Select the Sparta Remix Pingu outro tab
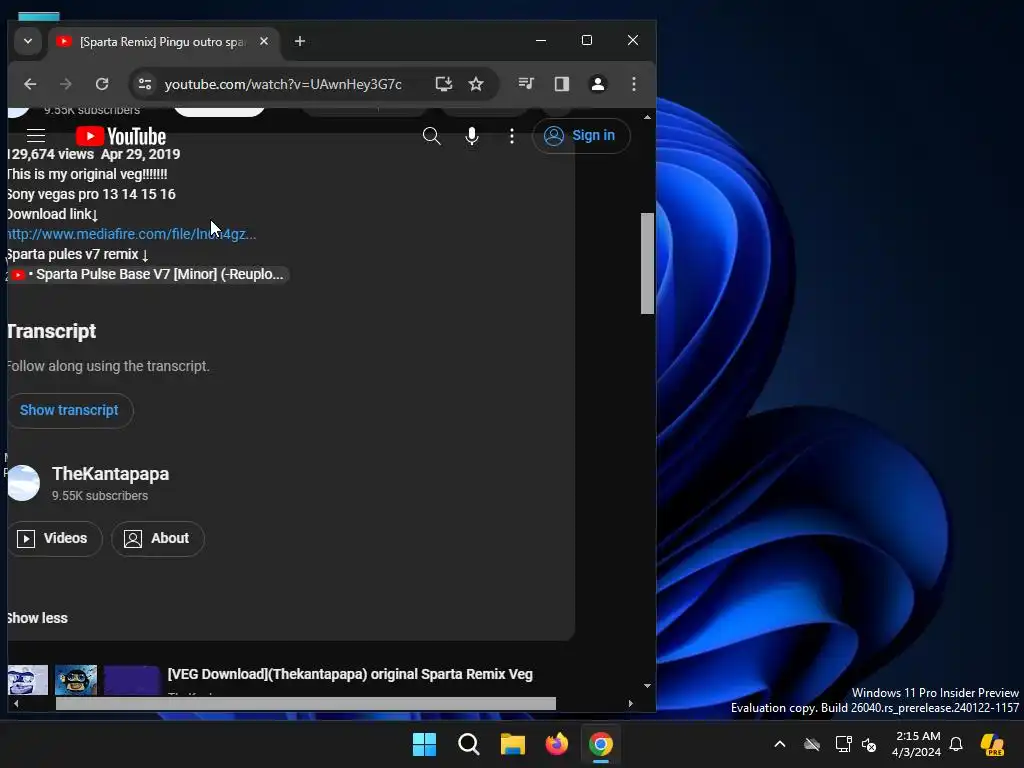Image resolution: width=1024 pixels, height=768 pixels. [x=162, y=41]
